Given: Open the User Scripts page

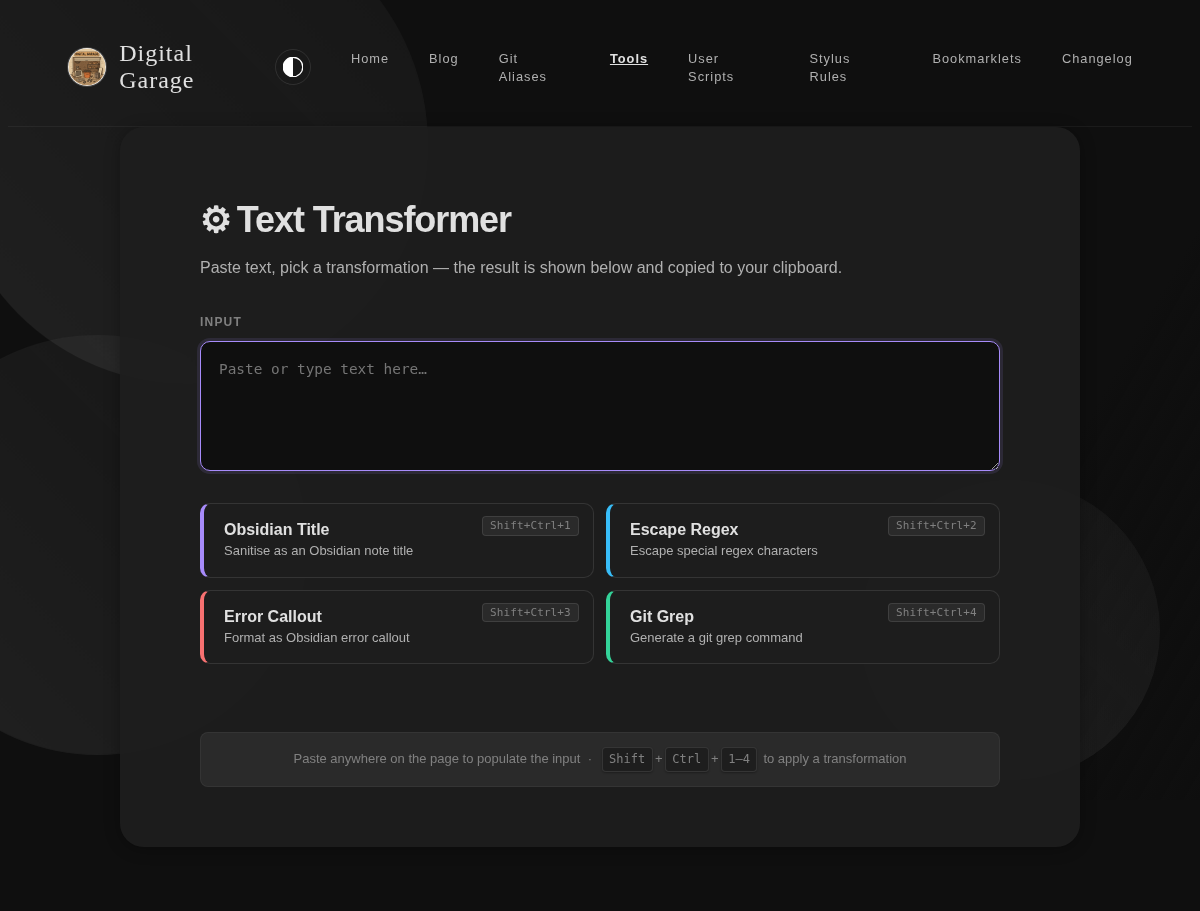Looking at the screenshot, I should 711,68.
